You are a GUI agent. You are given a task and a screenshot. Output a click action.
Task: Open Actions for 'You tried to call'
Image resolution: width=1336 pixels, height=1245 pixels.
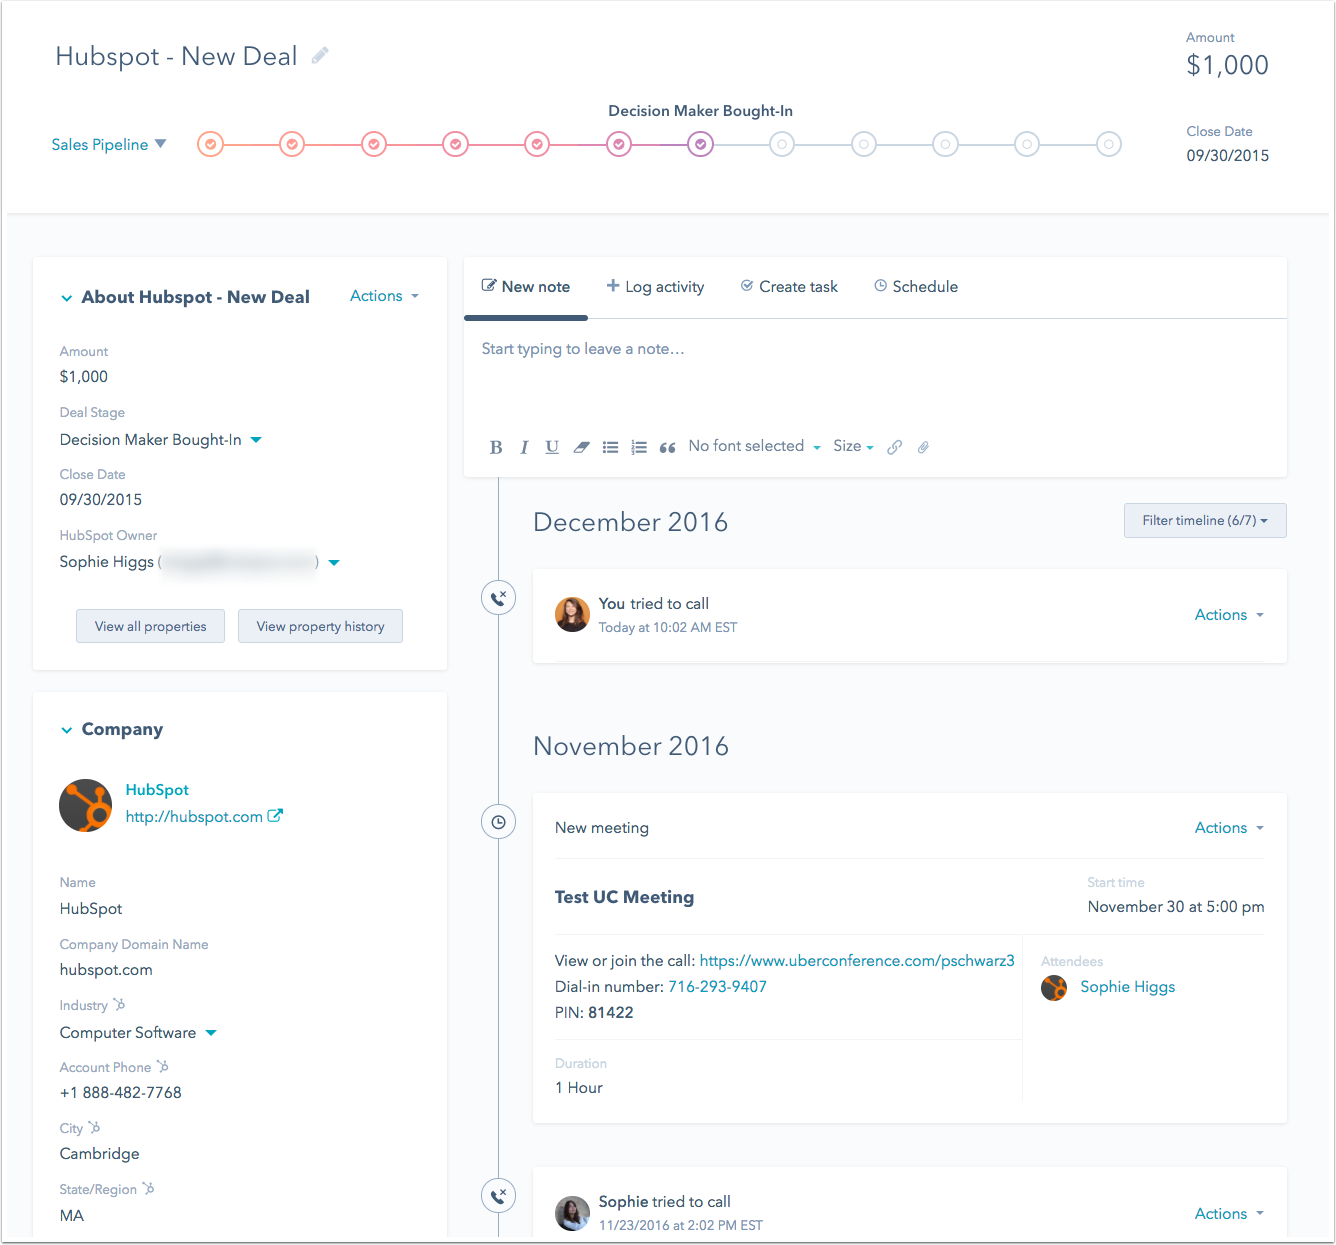point(1229,615)
